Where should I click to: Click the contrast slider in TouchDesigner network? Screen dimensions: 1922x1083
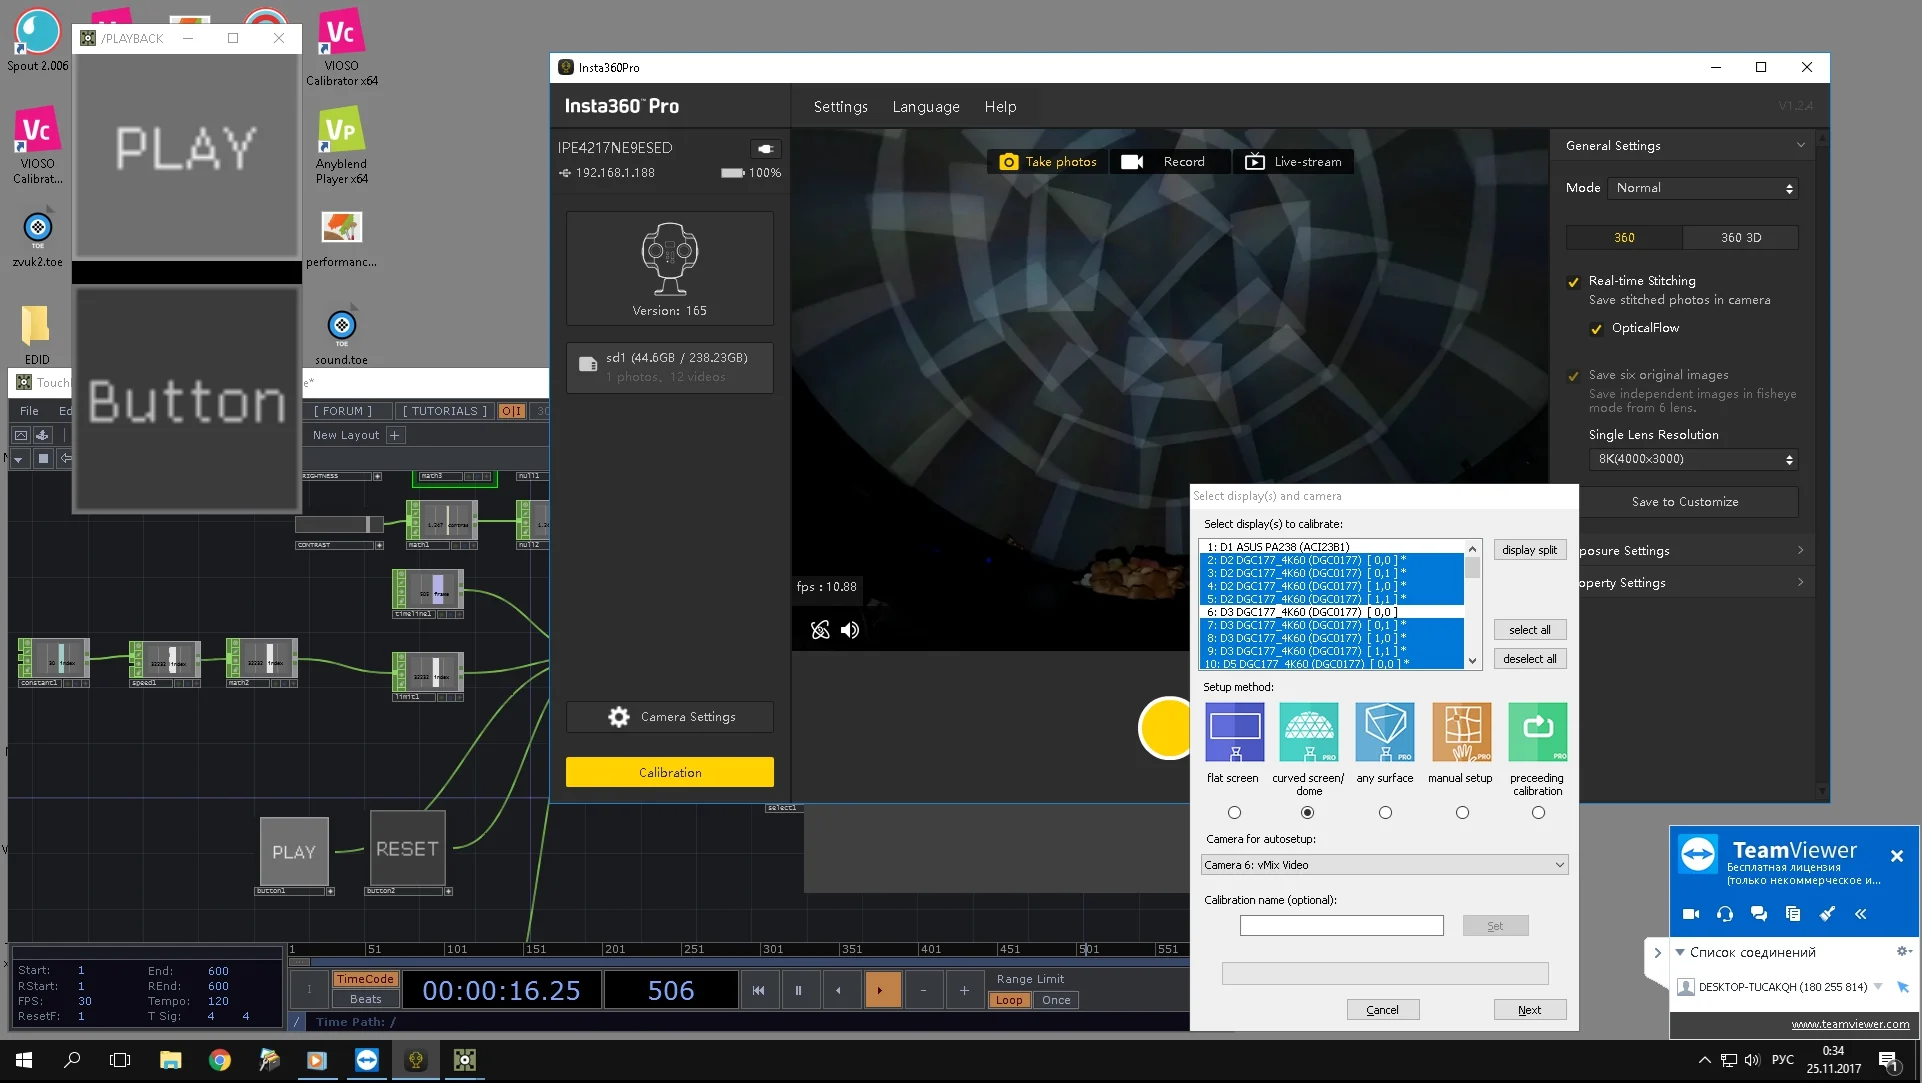[x=340, y=525]
